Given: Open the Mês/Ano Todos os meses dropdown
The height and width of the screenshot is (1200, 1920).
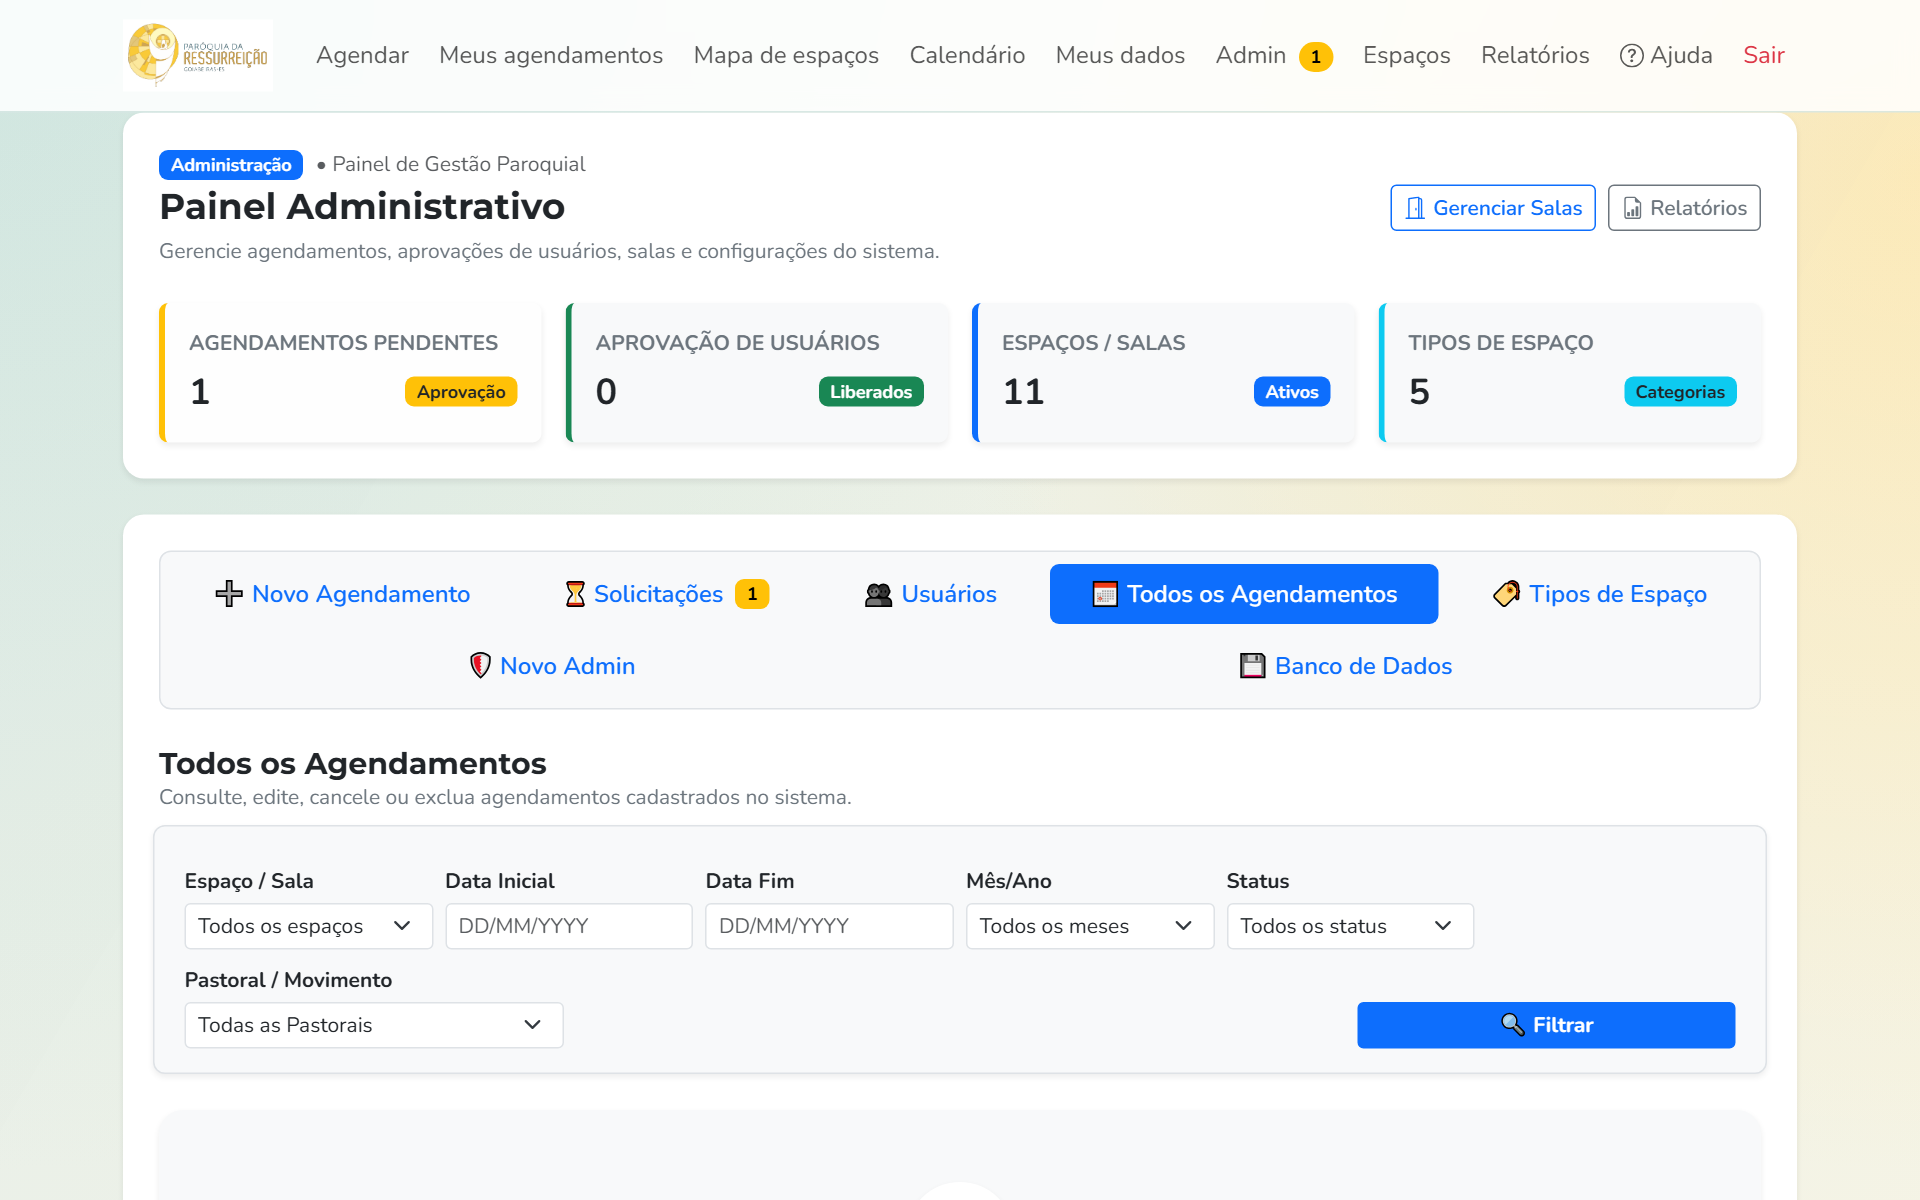Looking at the screenshot, I should tap(1090, 926).
